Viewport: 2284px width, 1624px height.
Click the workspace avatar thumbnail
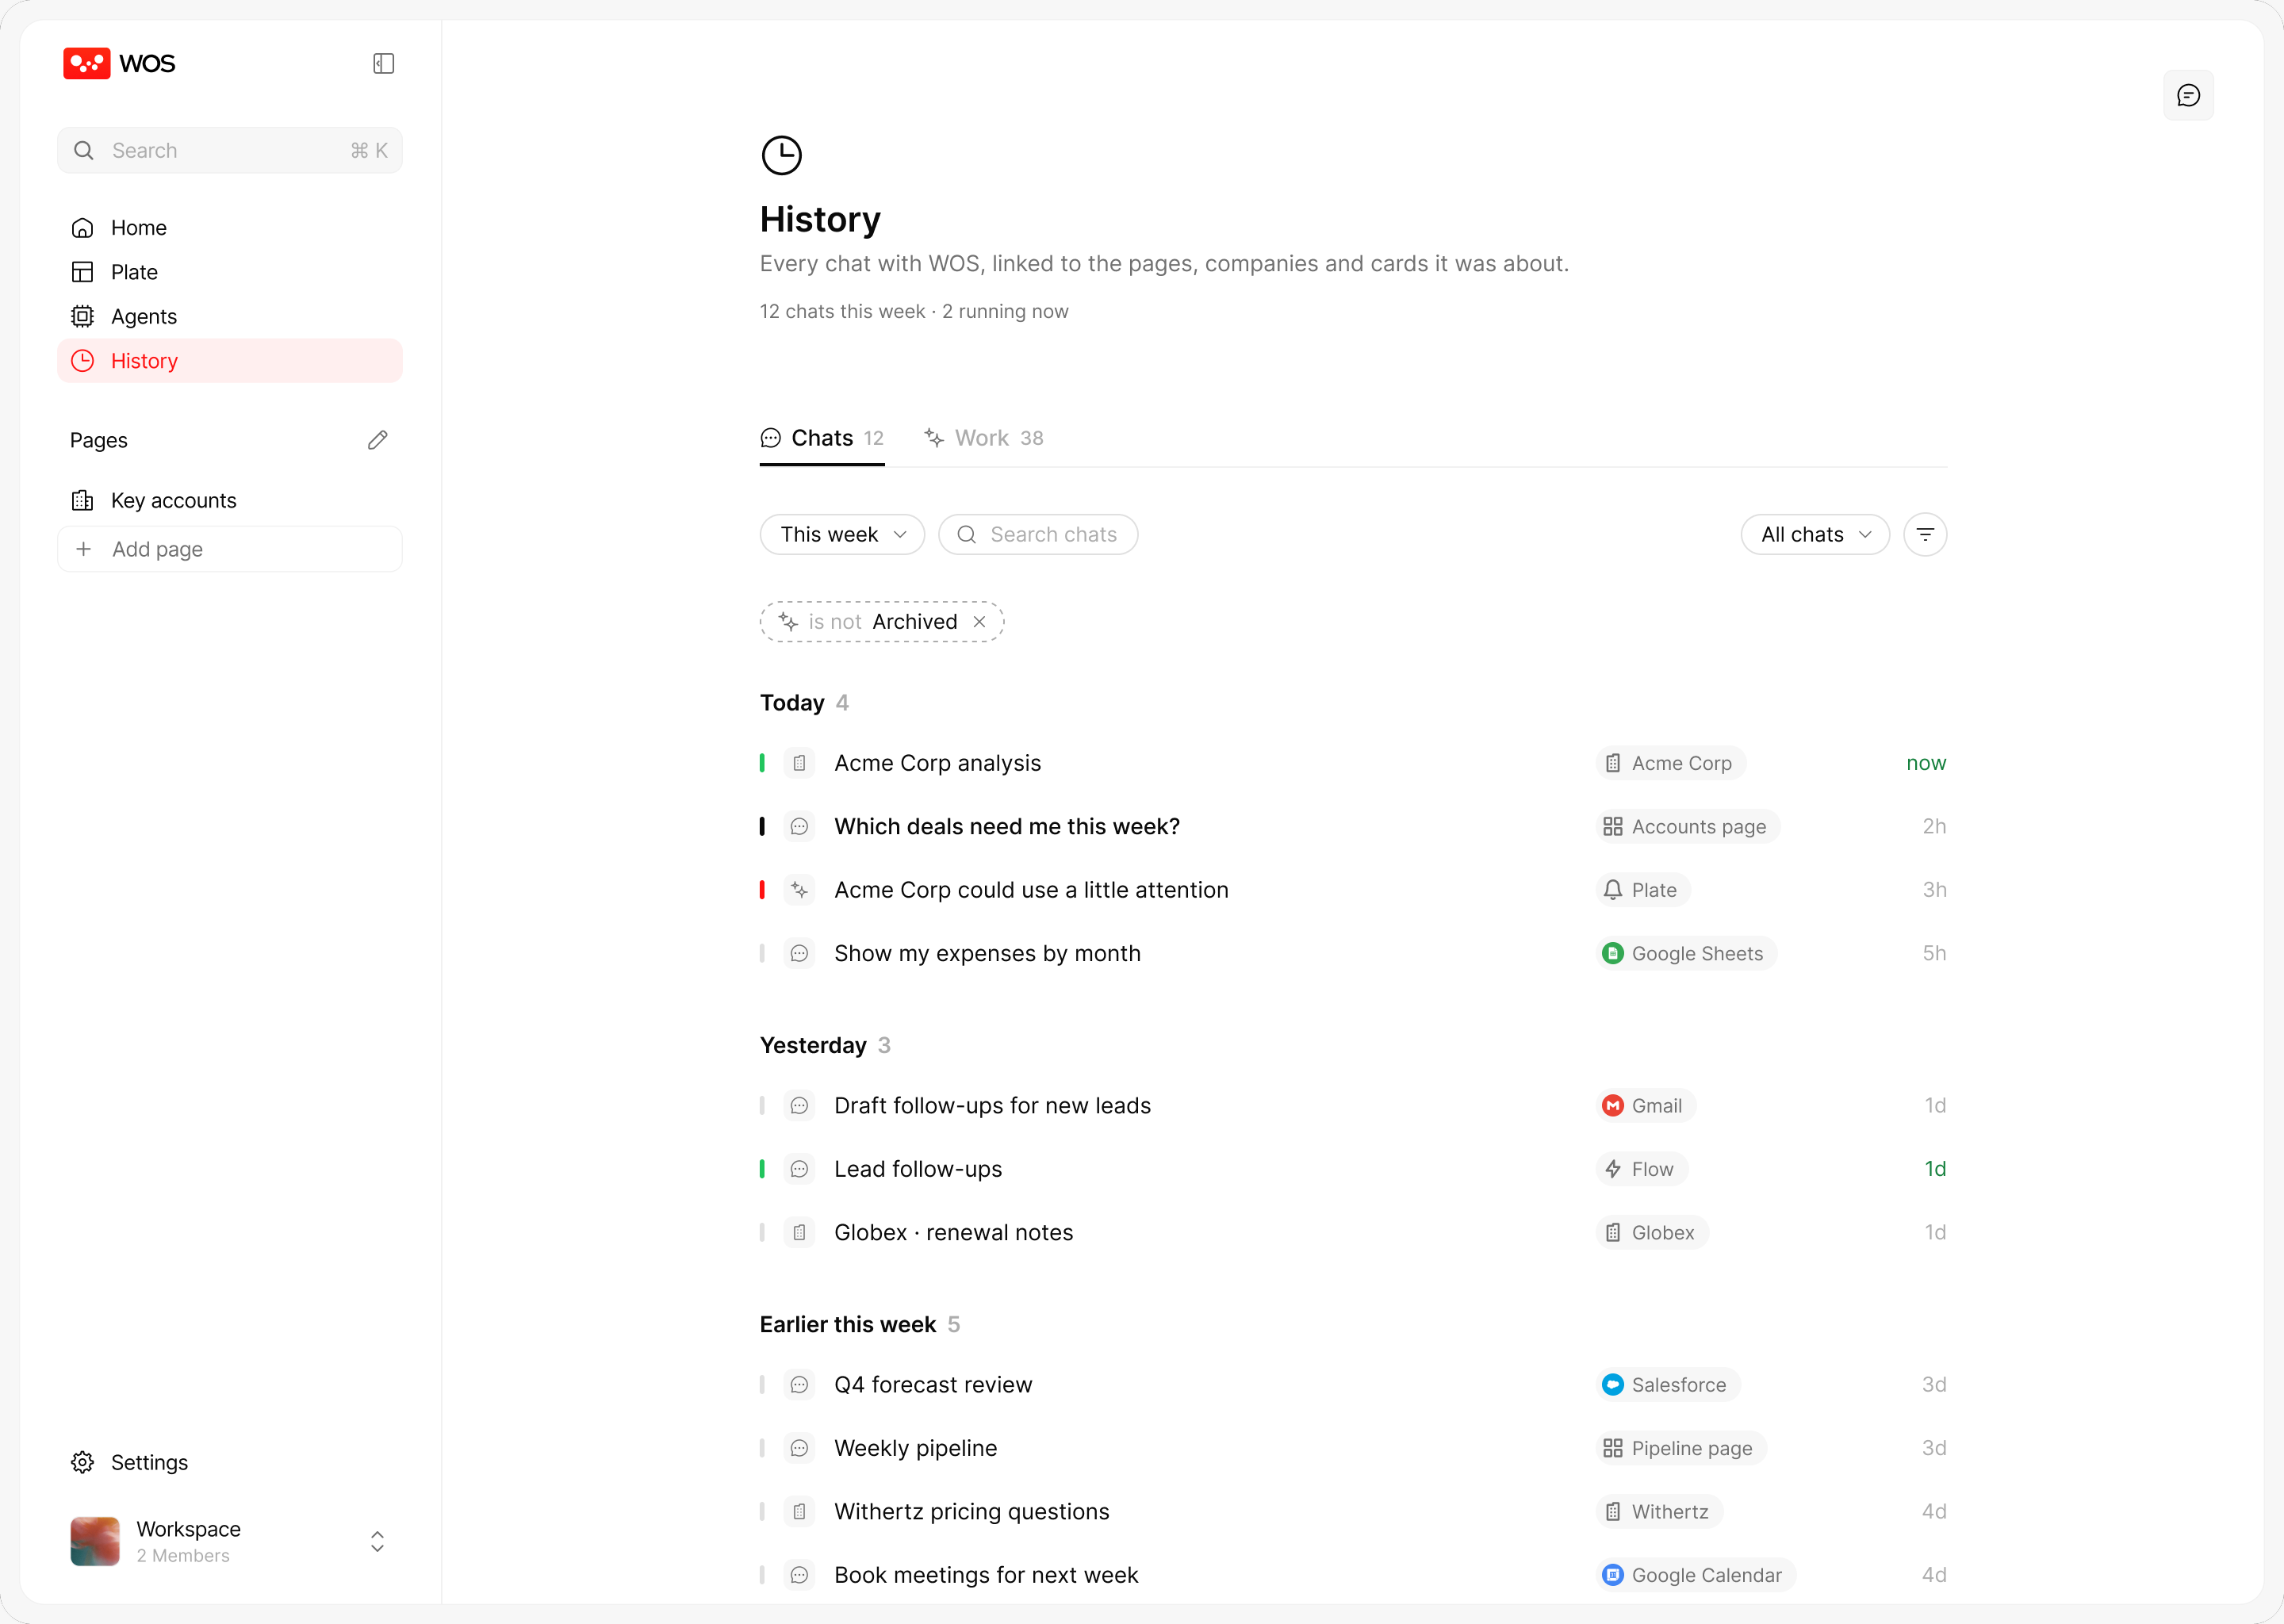click(95, 1541)
